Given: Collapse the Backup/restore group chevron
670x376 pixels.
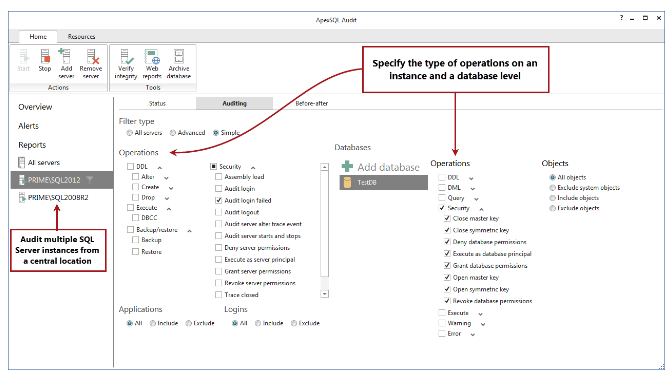Looking at the screenshot, I should pyautogui.click(x=189, y=231).
